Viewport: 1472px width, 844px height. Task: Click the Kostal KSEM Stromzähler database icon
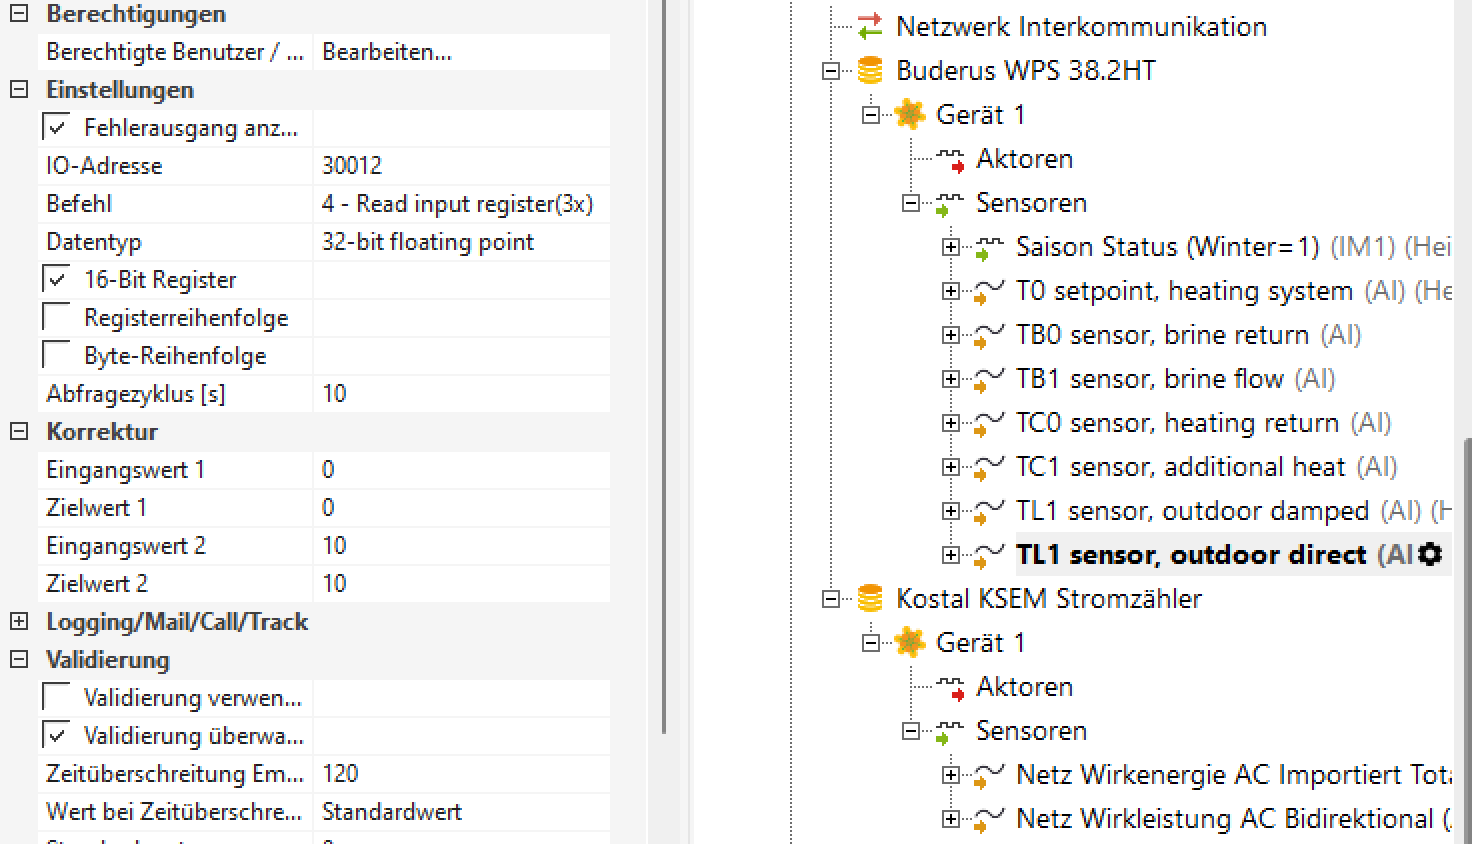click(x=871, y=599)
